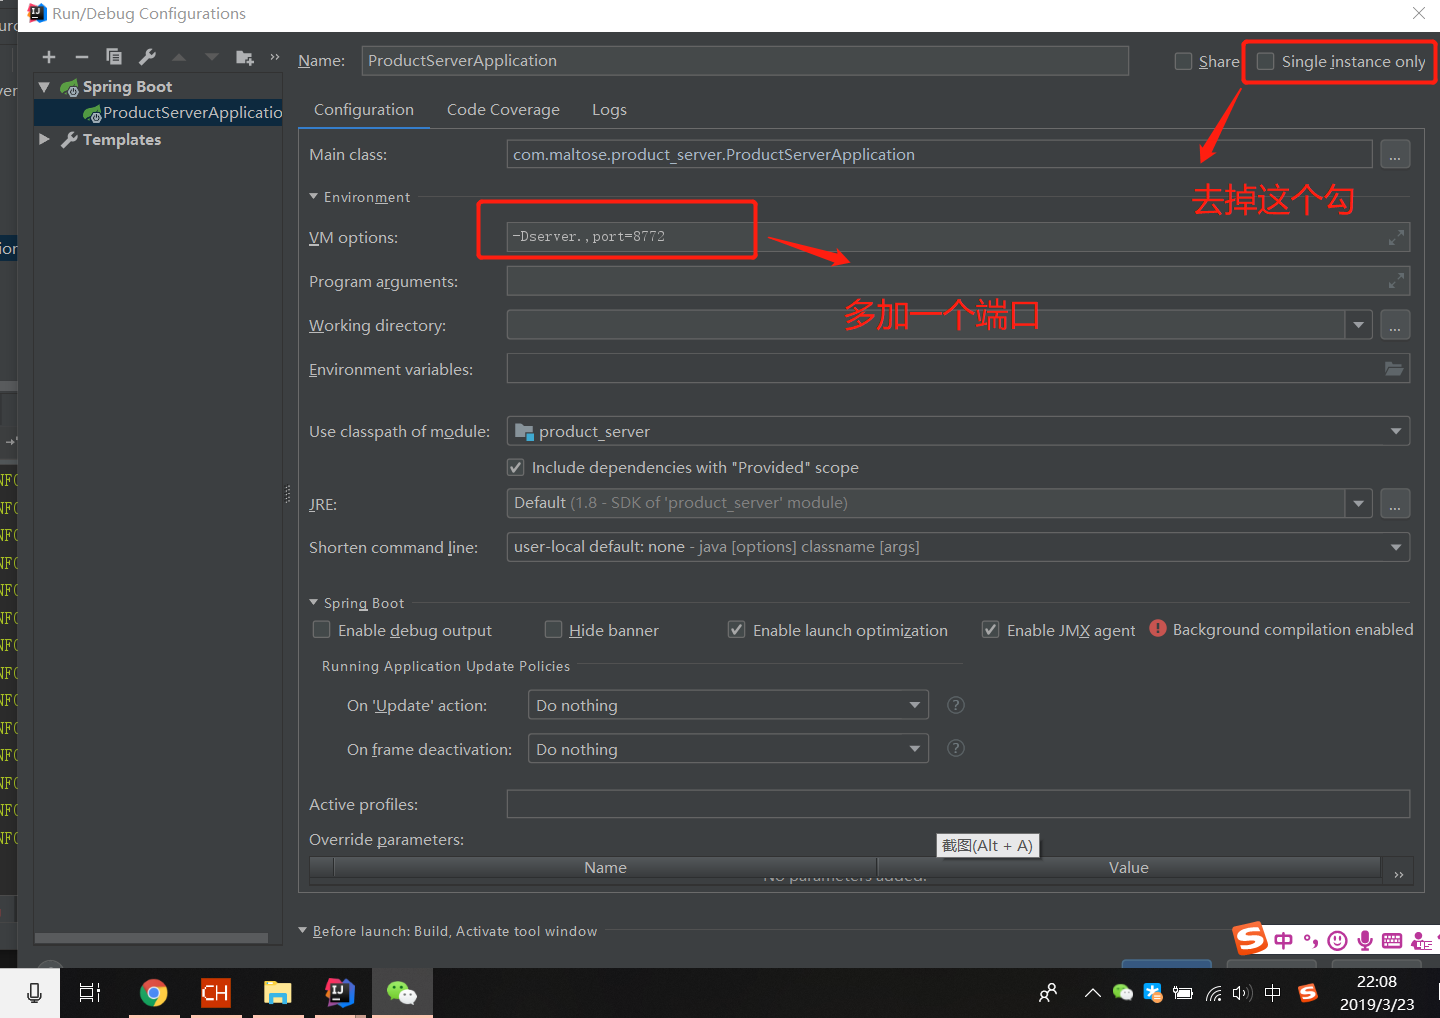
Task: Click Sogou input microphone icon
Action: pos(1365,940)
